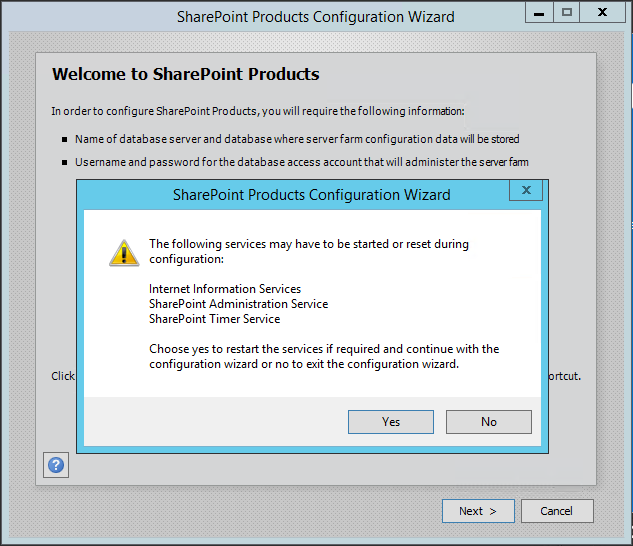Screen dimensions: 633x546
Task: Click the dialog title 'SharePoint Products Configuration Wizard'
Action: 311,195
